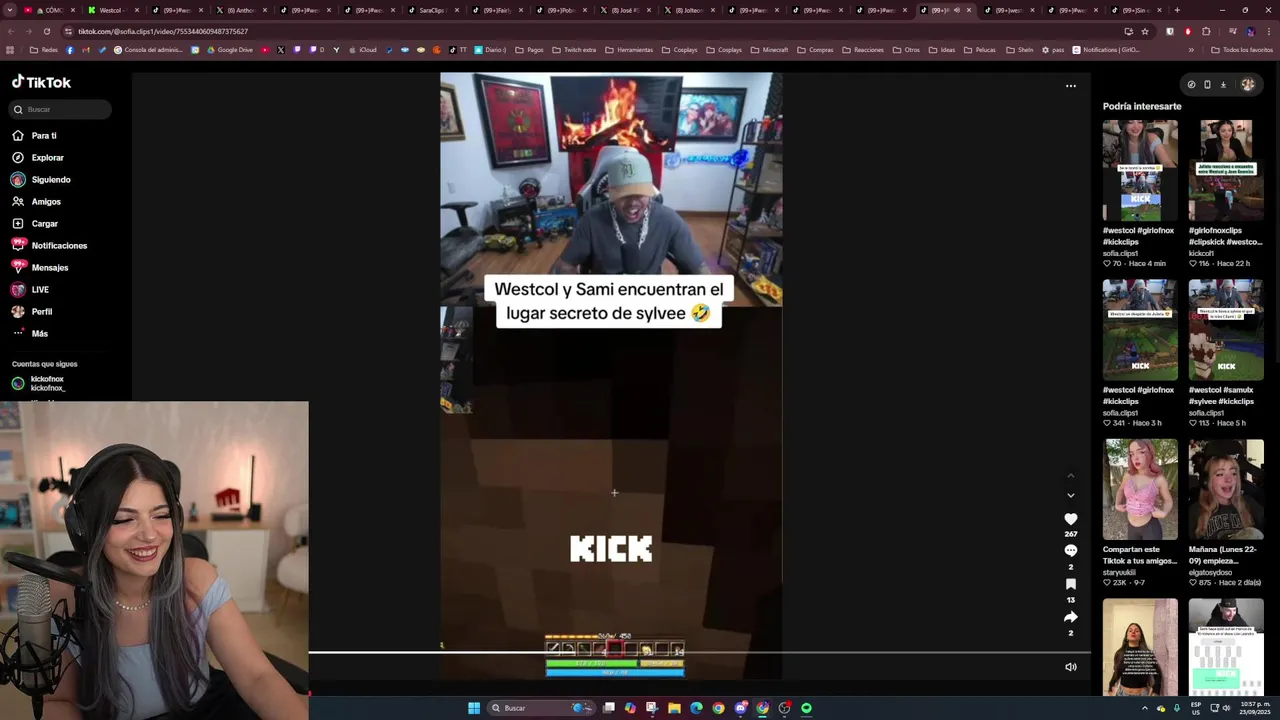Open staryuukiii account link
Image resolution: width=1280 pixels, height=720 pixels.
pos(1121,573)
